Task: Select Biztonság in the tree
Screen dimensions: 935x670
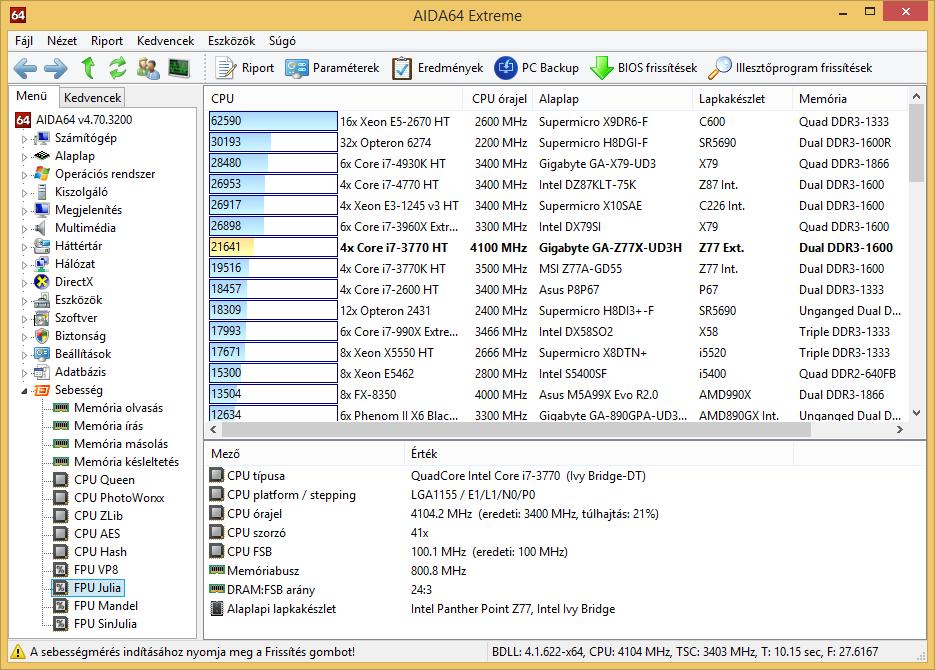Action: pyautogui.click(x=80, y=336)
